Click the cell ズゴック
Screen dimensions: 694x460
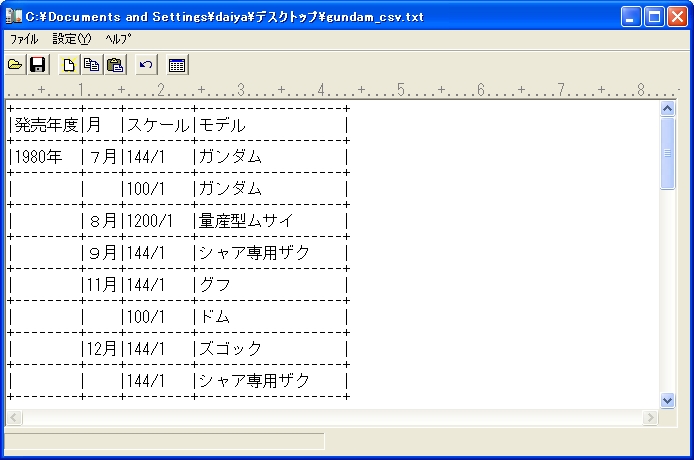[230, 349]
